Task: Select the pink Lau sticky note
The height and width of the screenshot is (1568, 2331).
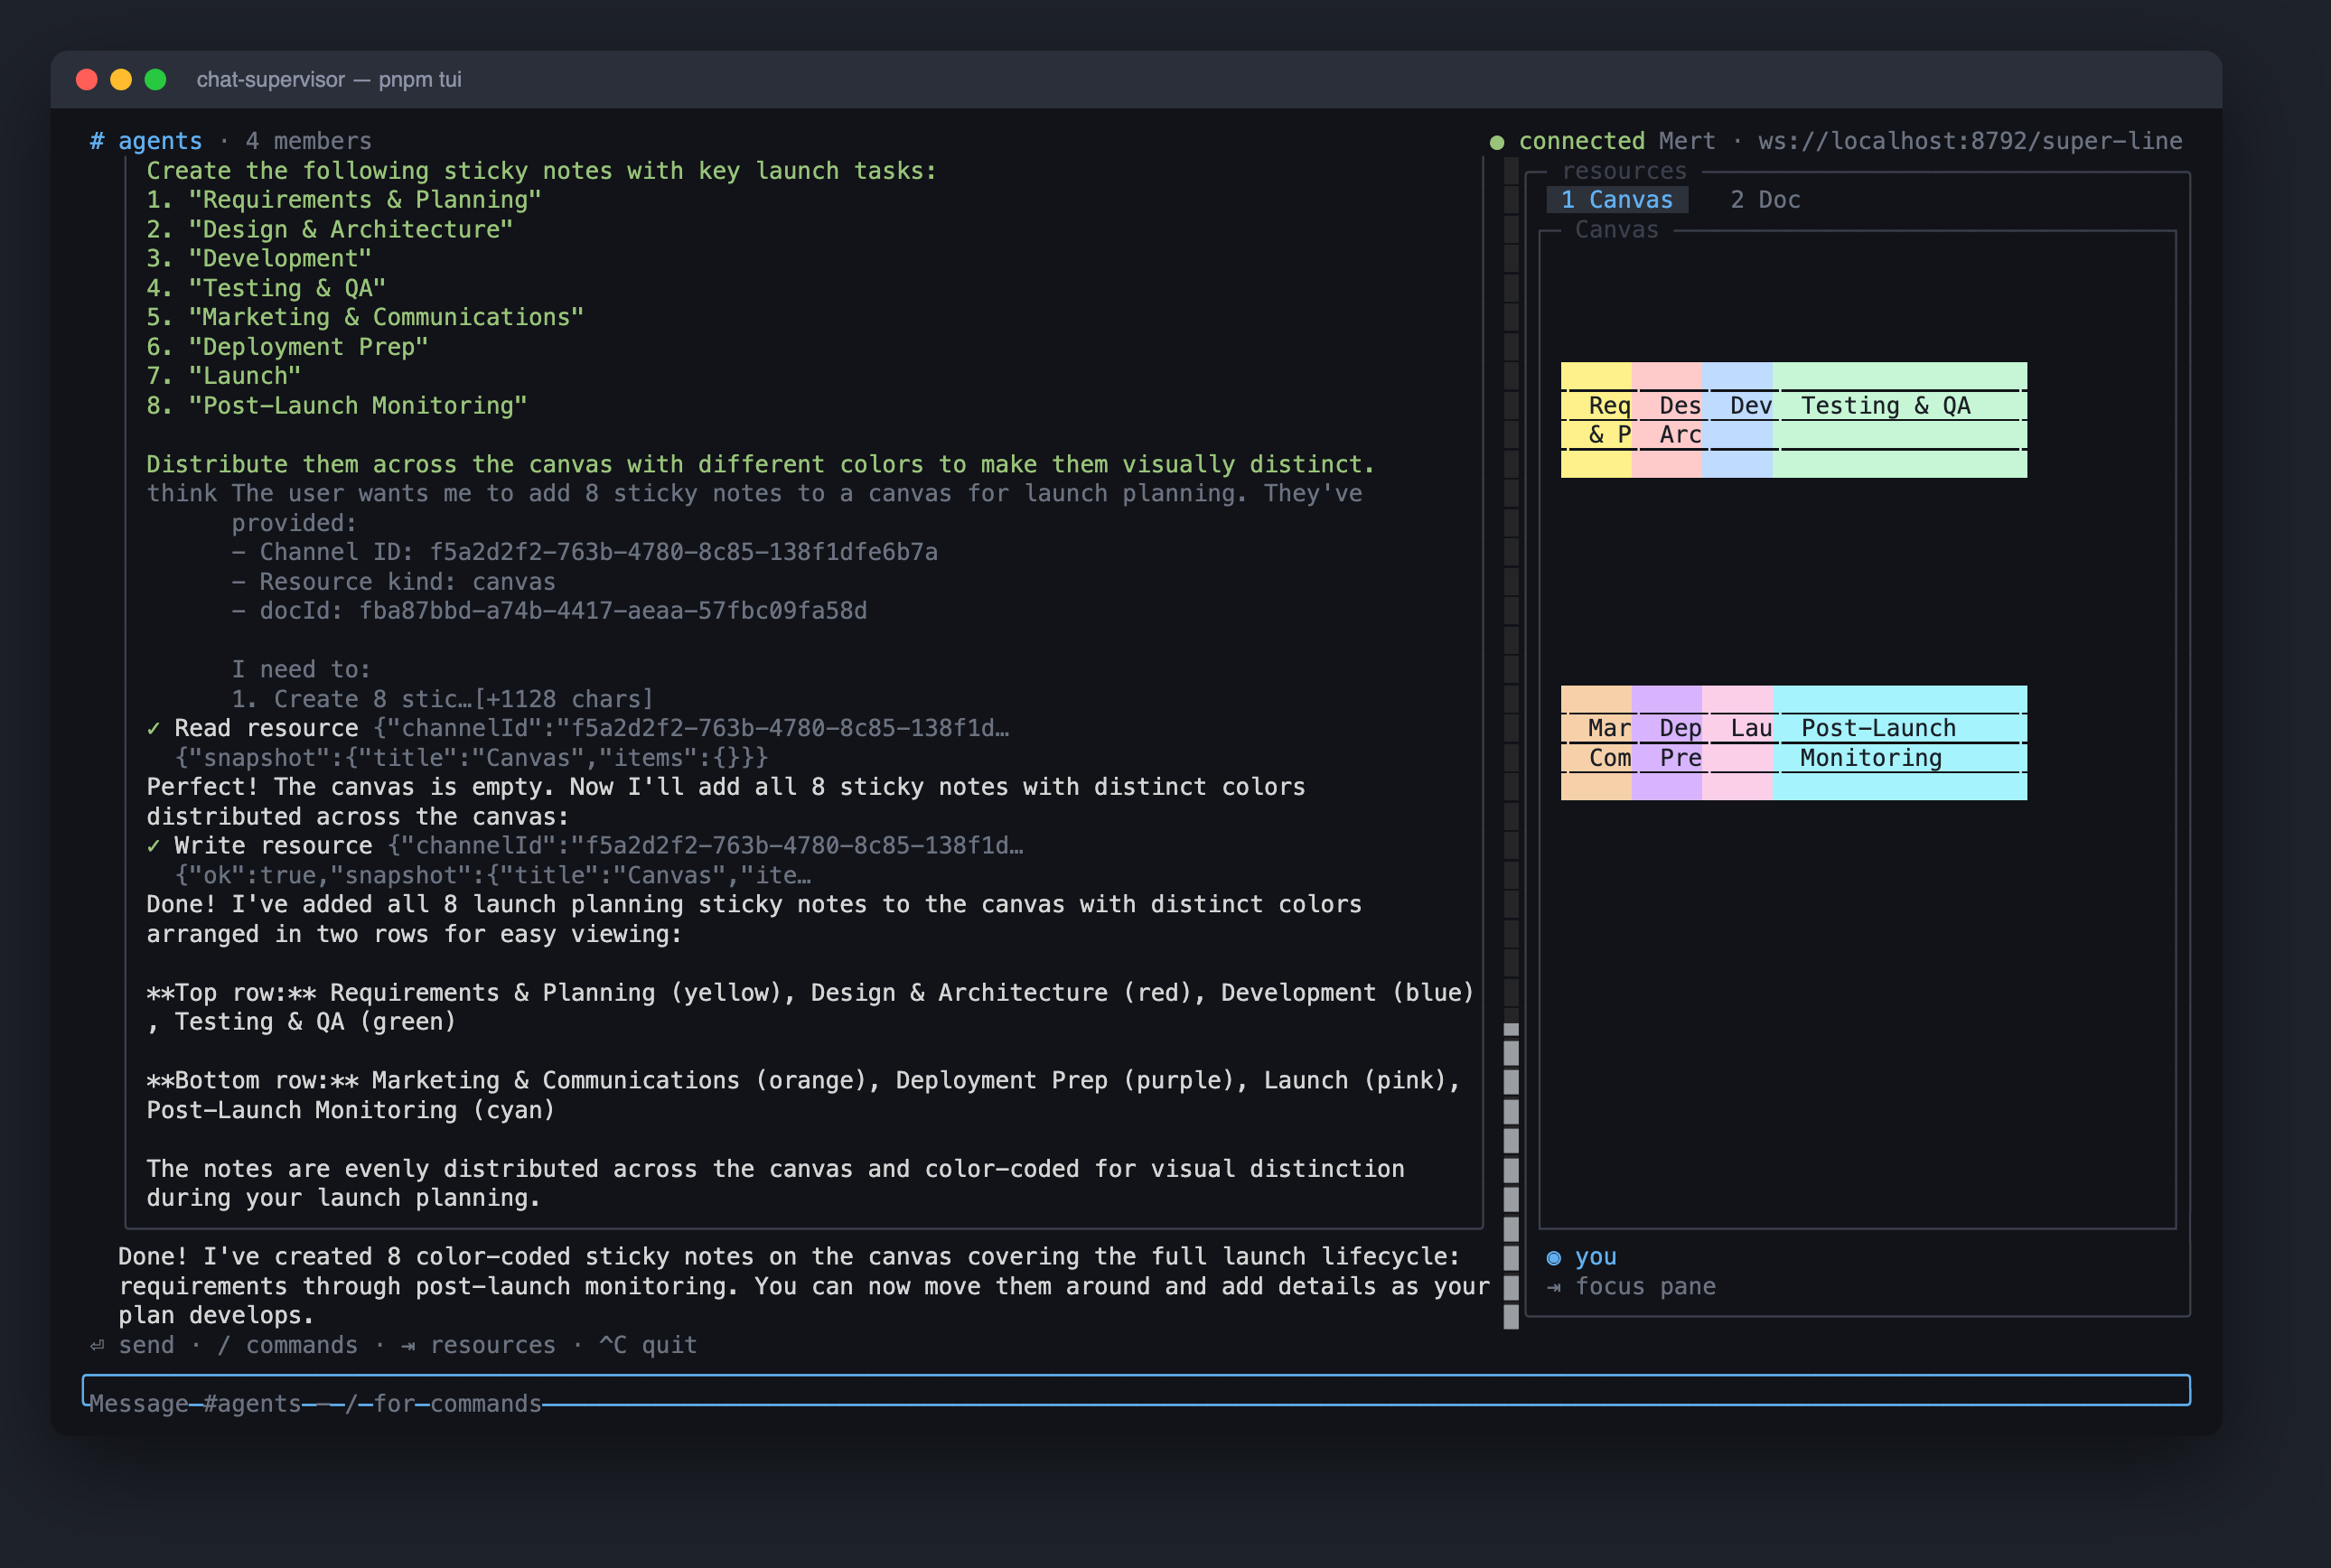Action: [x=1737, y=743]
